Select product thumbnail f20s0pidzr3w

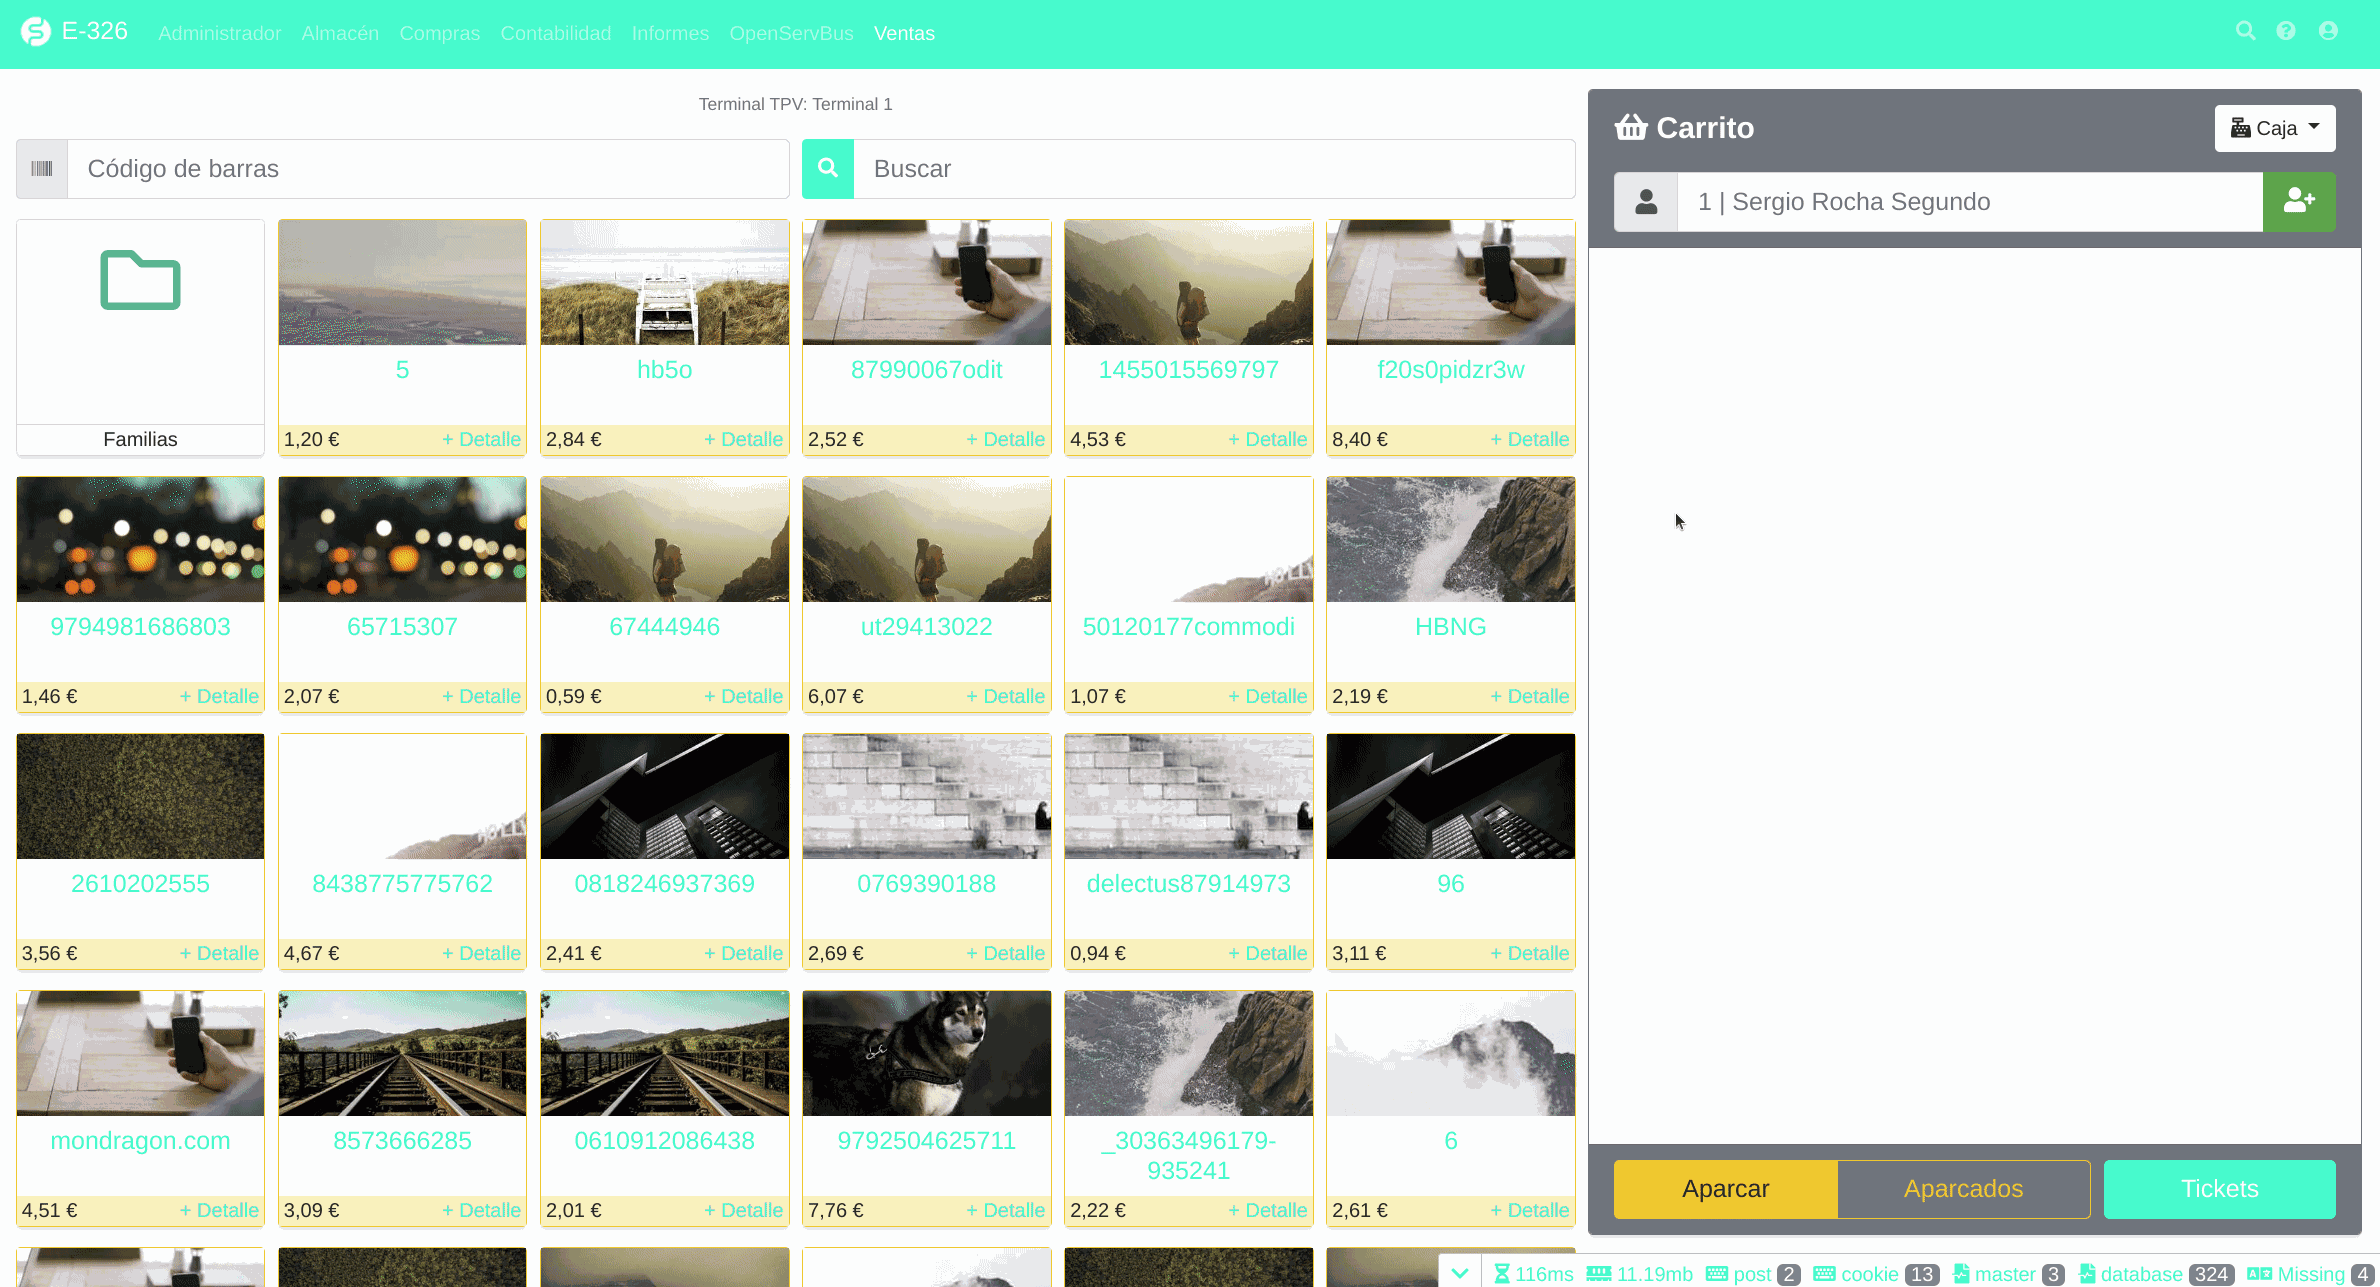tap(1451, 283)
